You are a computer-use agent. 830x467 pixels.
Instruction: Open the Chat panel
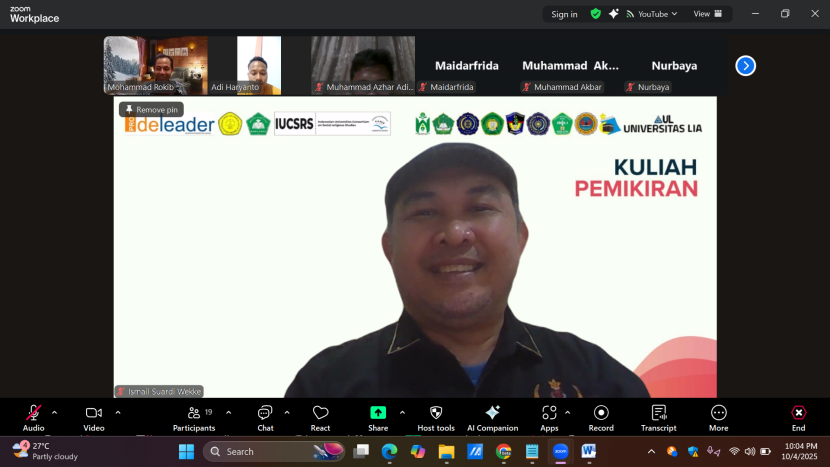[x=265, y=413]
